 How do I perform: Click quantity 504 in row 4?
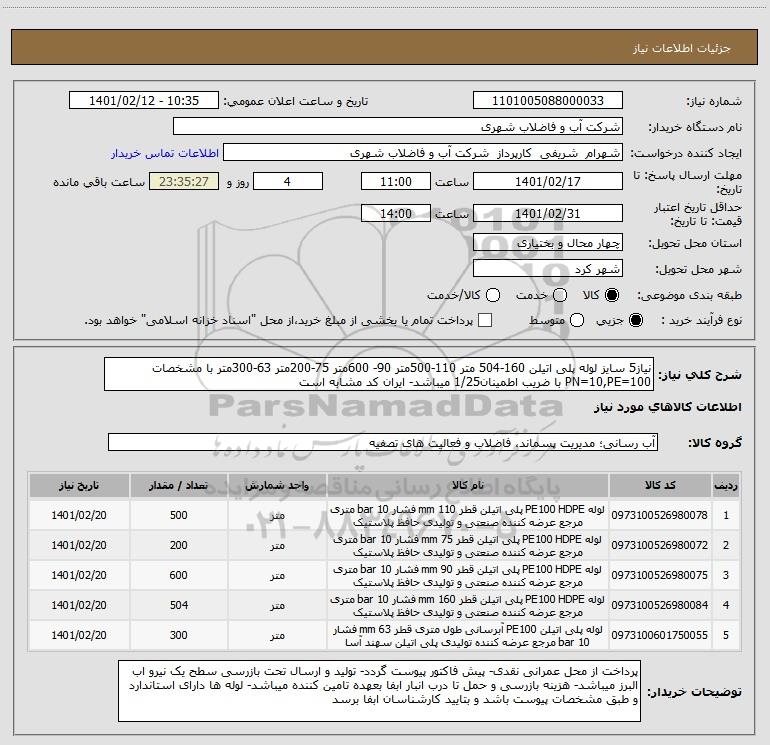[x=179, y=605]
